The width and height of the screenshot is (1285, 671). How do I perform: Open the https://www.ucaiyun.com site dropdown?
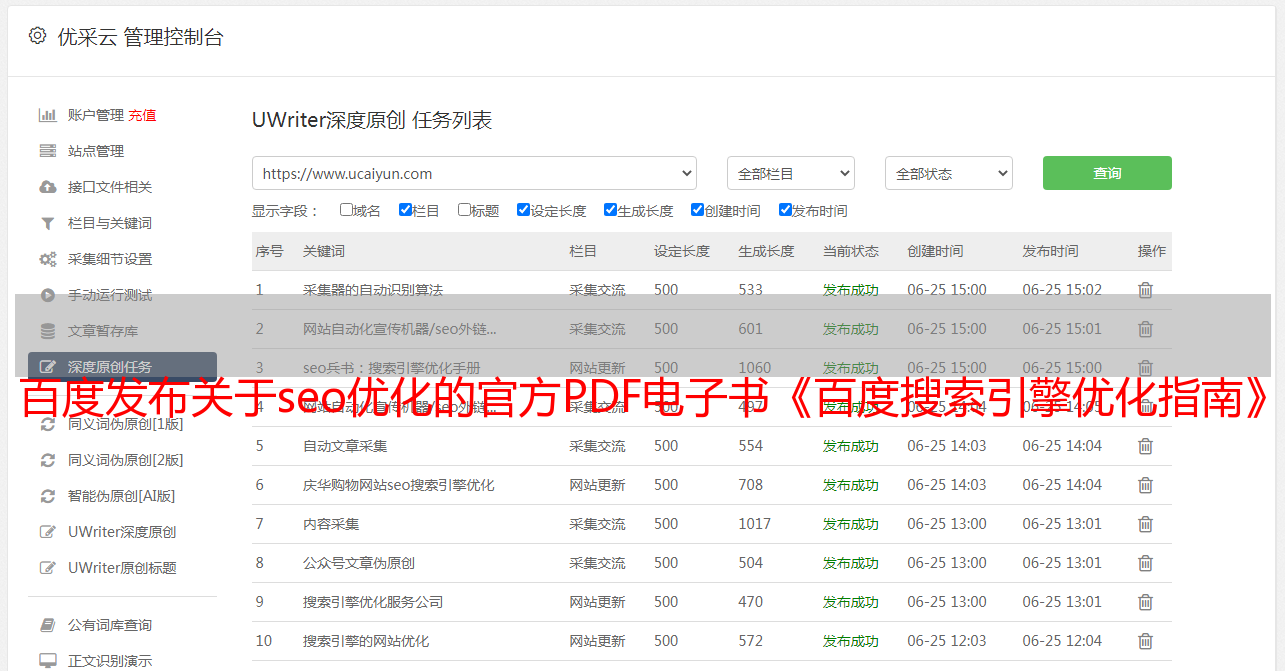click(474, 173)
